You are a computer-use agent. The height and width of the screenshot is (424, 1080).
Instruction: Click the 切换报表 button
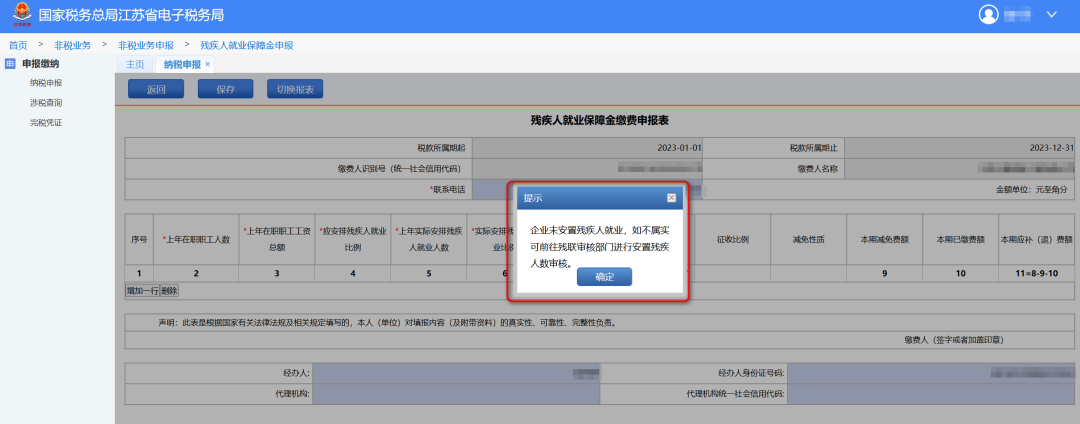[295, 89]
